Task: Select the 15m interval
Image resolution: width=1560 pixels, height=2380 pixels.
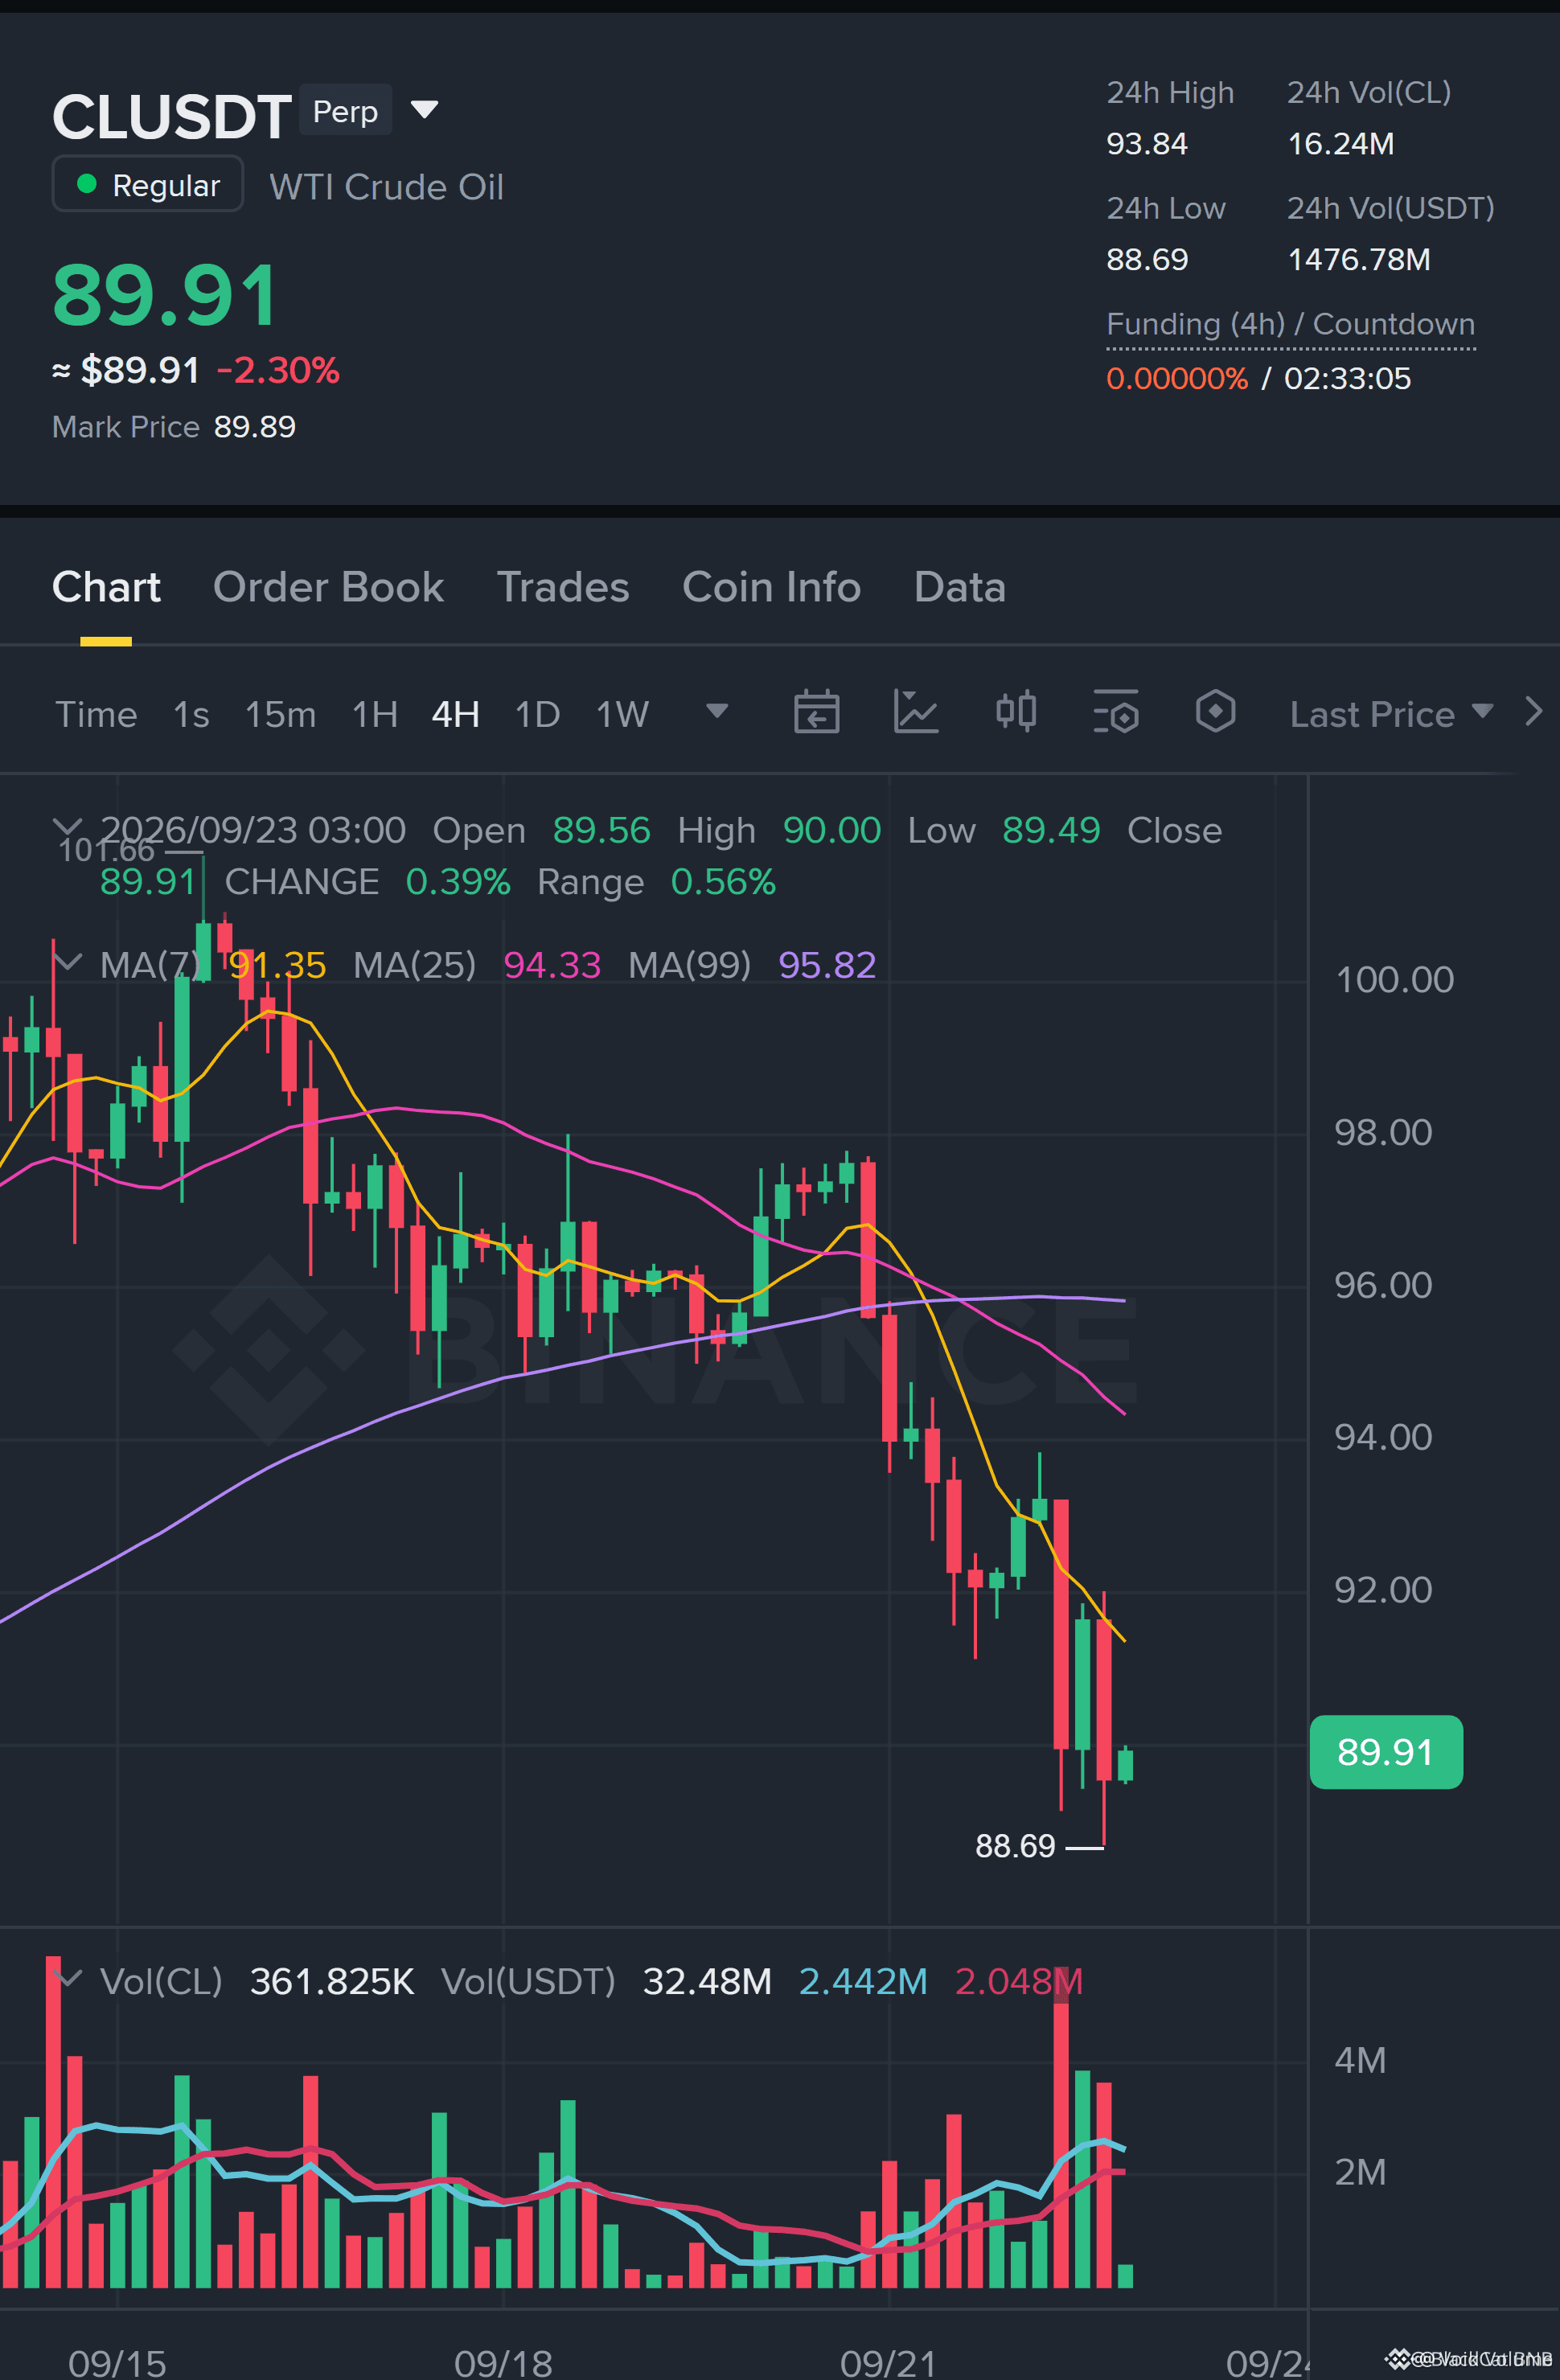Action: (280, 714)
